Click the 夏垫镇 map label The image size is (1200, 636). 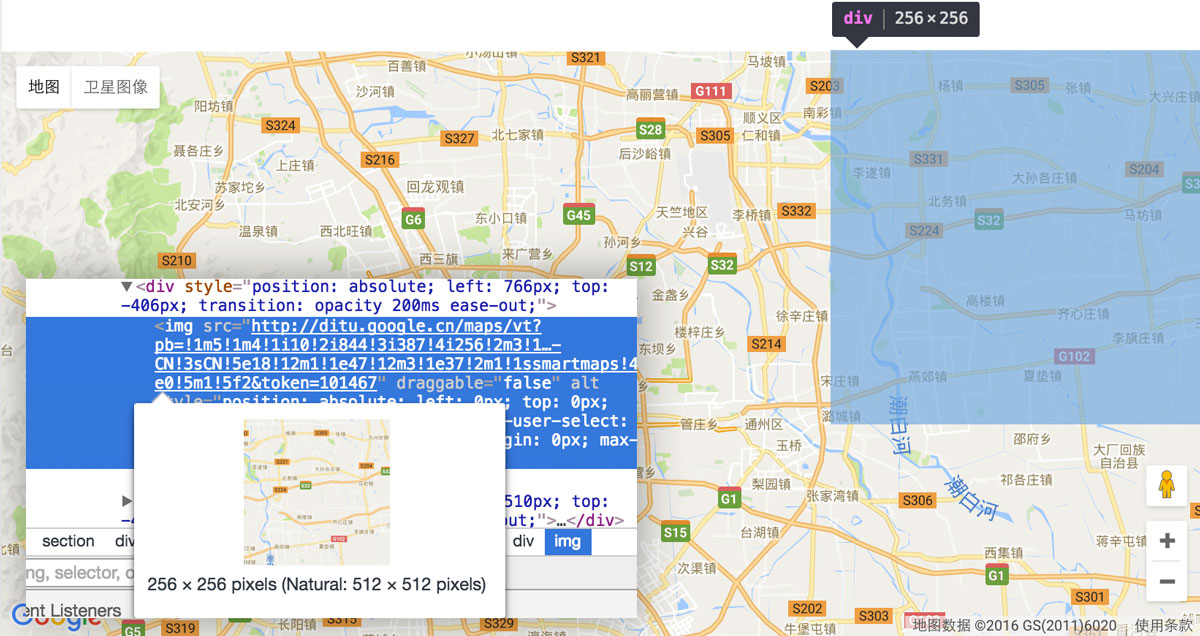point(1042,377)
